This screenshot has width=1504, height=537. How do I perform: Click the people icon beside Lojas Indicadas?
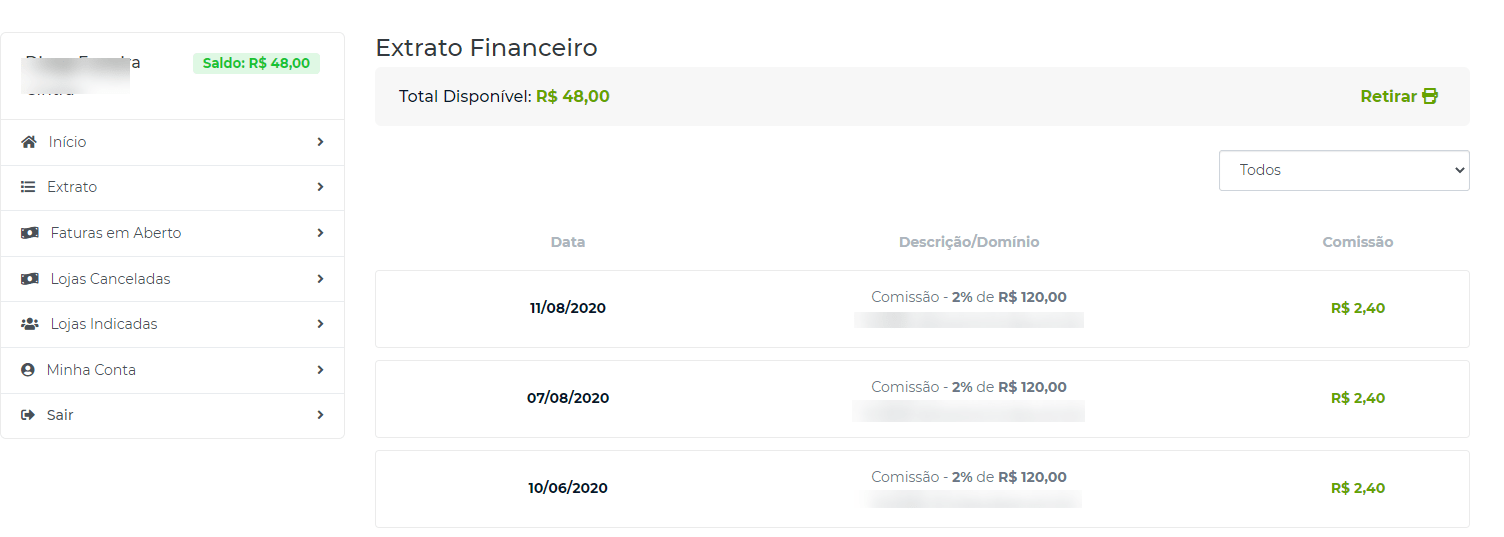click(30, 324)
